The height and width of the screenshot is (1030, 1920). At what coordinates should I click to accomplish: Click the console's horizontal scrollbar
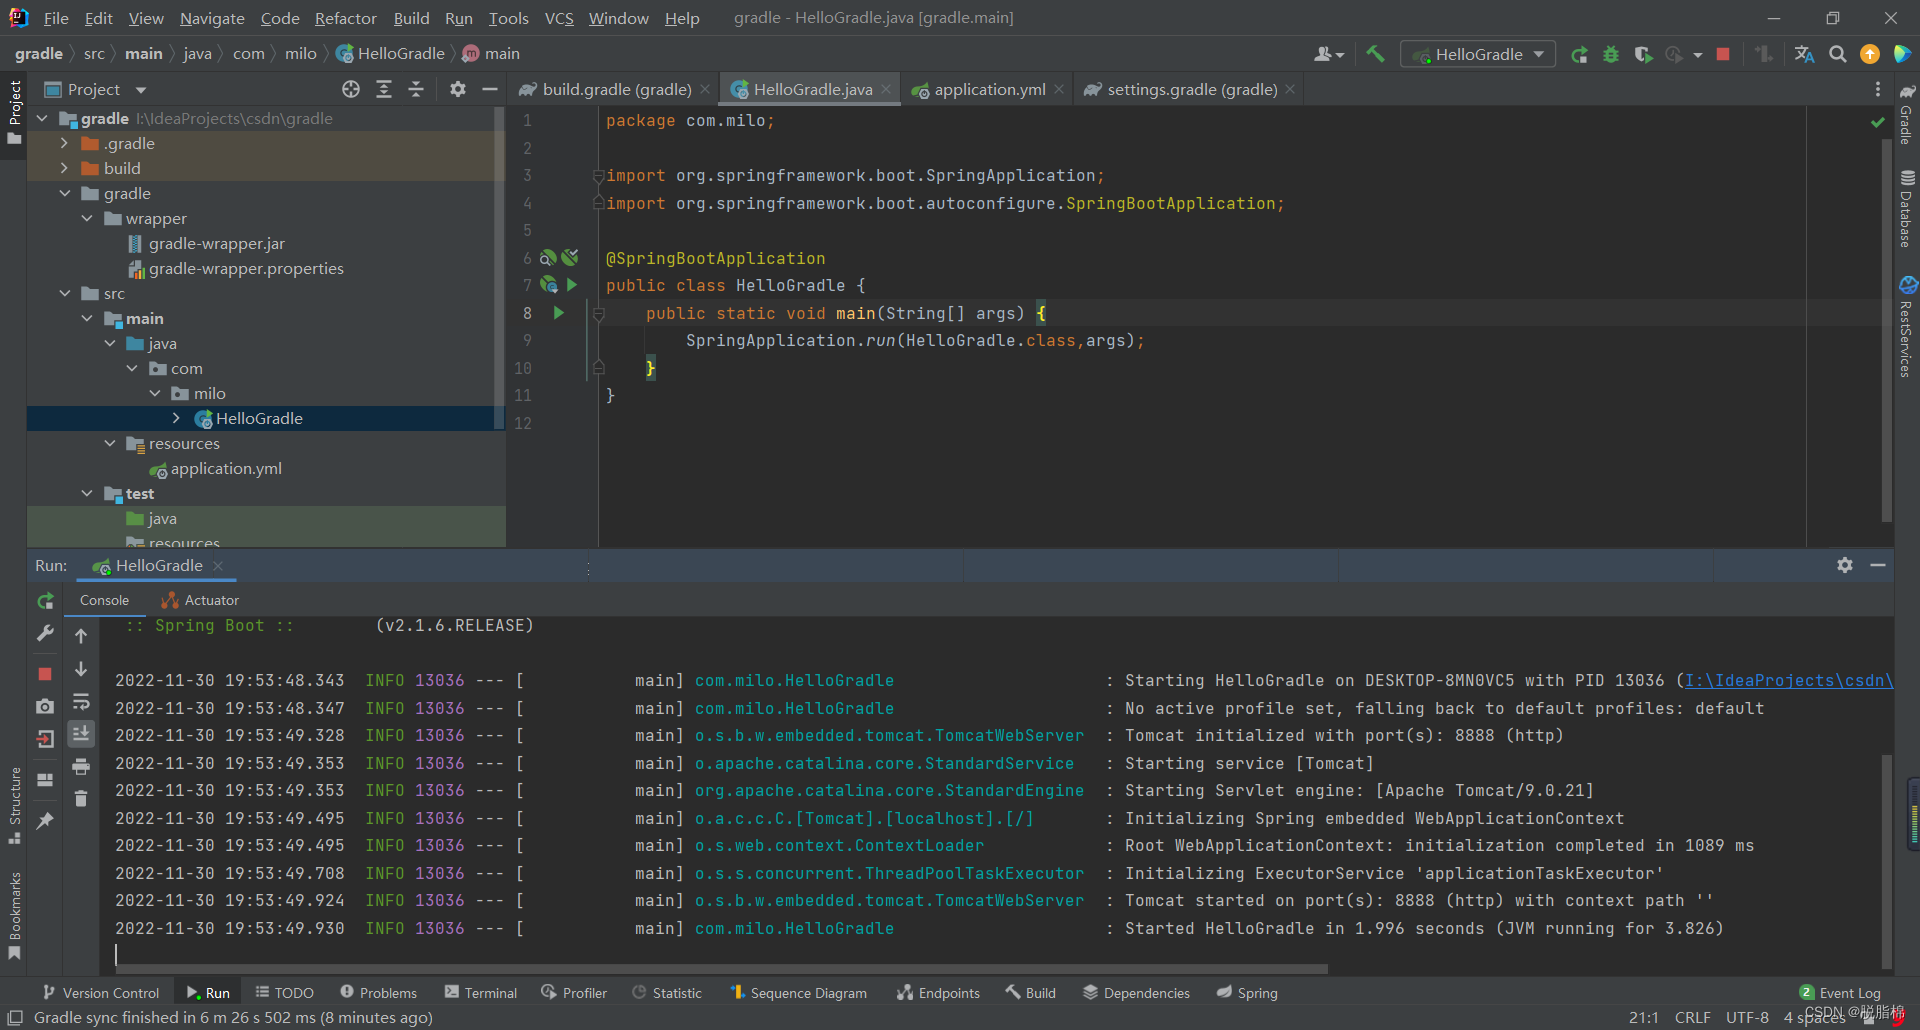[x=720, y=968]
